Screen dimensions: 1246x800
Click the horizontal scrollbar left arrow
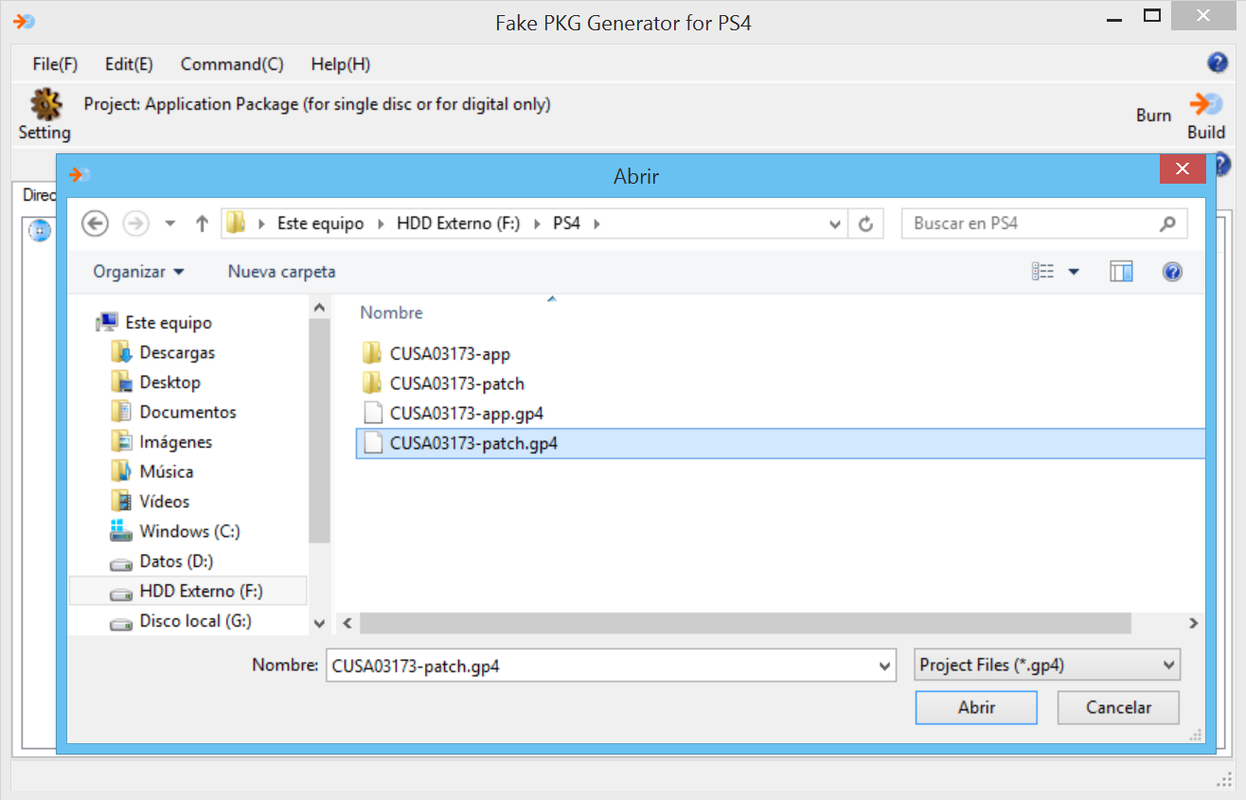pos(347,623)
